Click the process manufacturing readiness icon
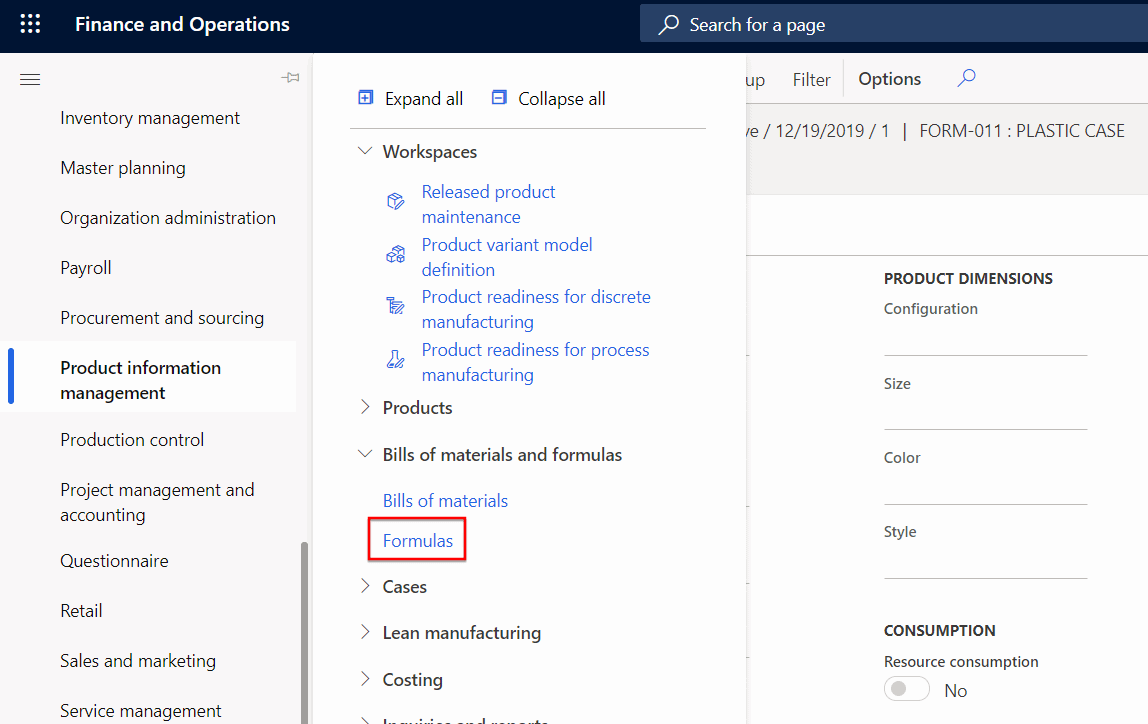Screen dimensions: 1148x724 click(395, 359)
